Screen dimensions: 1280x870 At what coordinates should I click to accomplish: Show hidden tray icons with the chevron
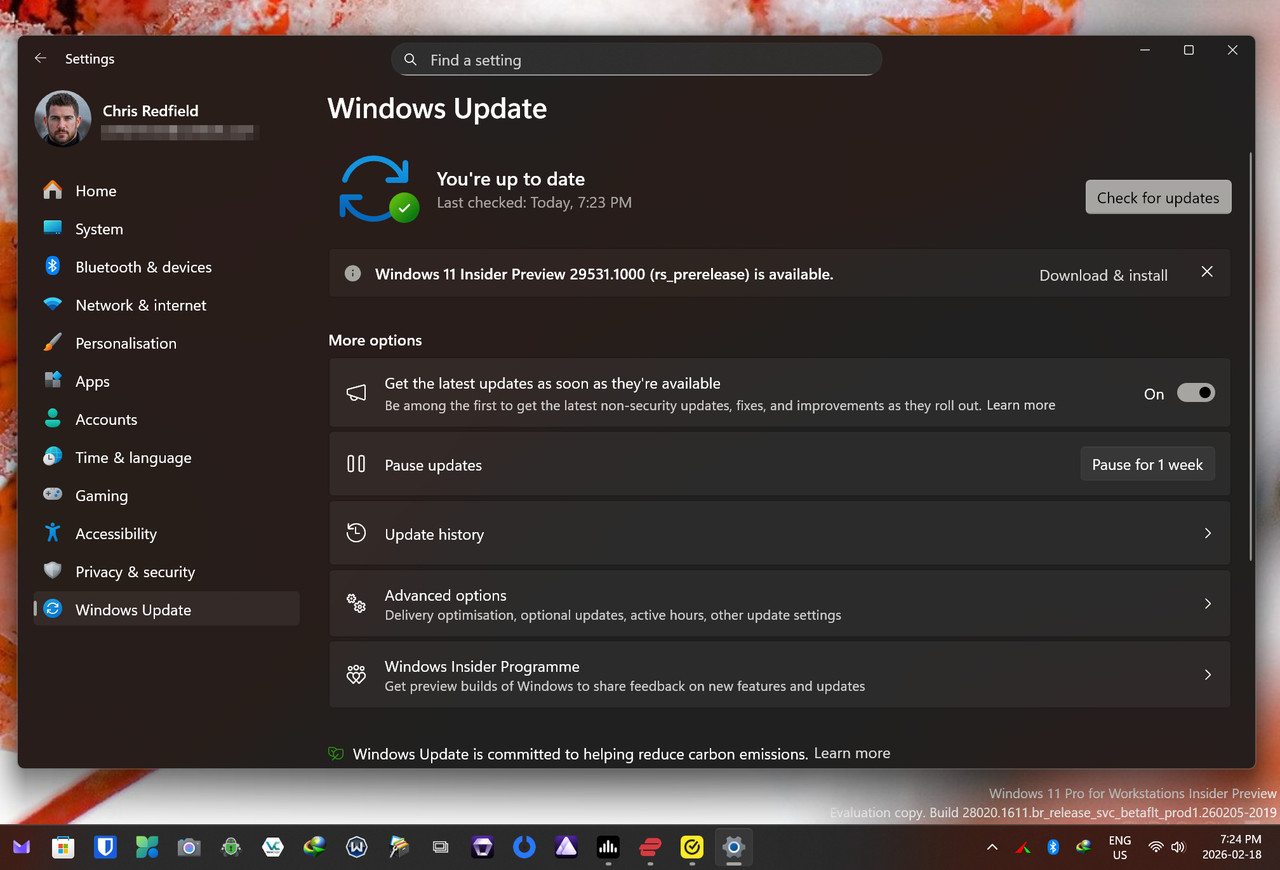(x=992, y=847)
